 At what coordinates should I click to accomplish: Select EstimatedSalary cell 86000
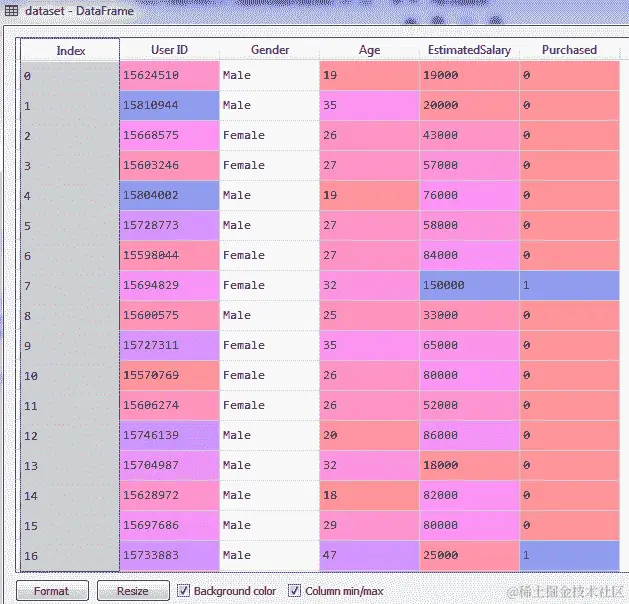469,436
